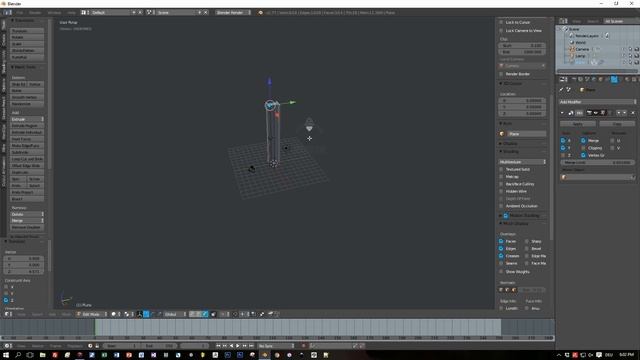The height and width of the screenshot is (360, 640).
Task: Open the Mesh menu in 3D View header
Action: pos(66,314)
